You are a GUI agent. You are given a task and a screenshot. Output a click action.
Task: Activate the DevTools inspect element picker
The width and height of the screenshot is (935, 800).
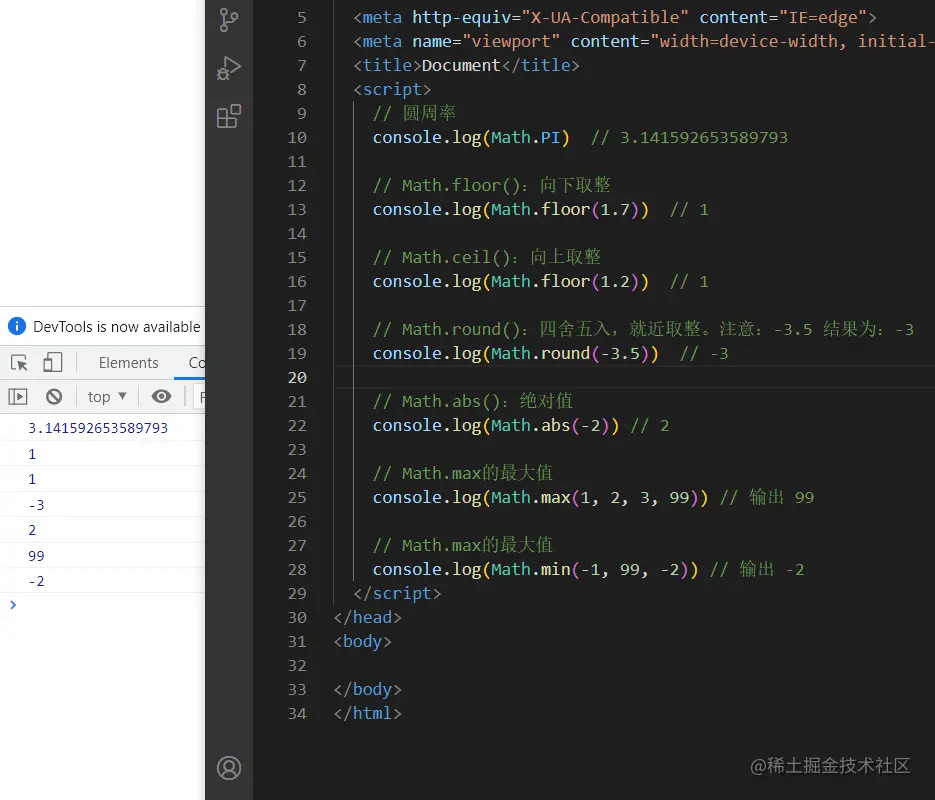19,362
